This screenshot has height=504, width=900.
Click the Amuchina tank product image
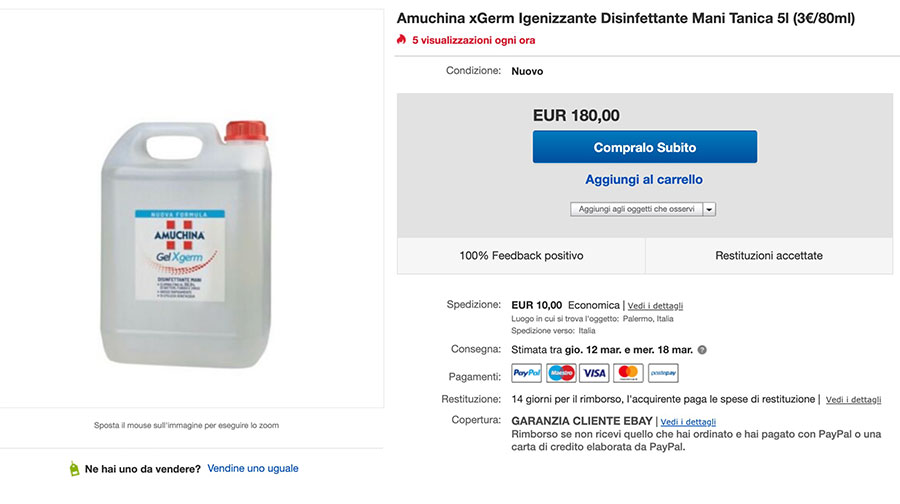pyautogui.click(x=185, y=244)
